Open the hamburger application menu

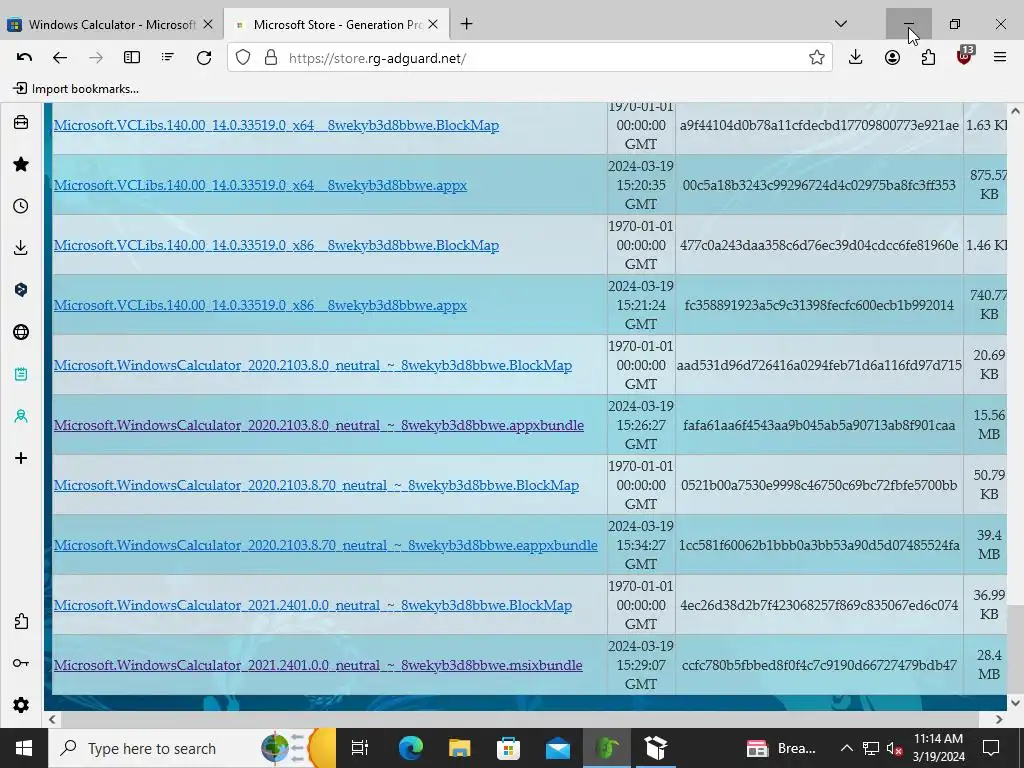coord(1000,57)
